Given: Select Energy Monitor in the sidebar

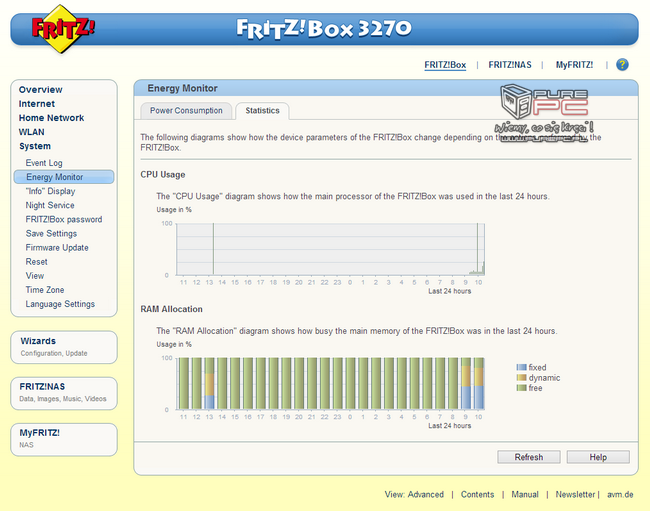Looking at the screenshot, I should point(64,177).
